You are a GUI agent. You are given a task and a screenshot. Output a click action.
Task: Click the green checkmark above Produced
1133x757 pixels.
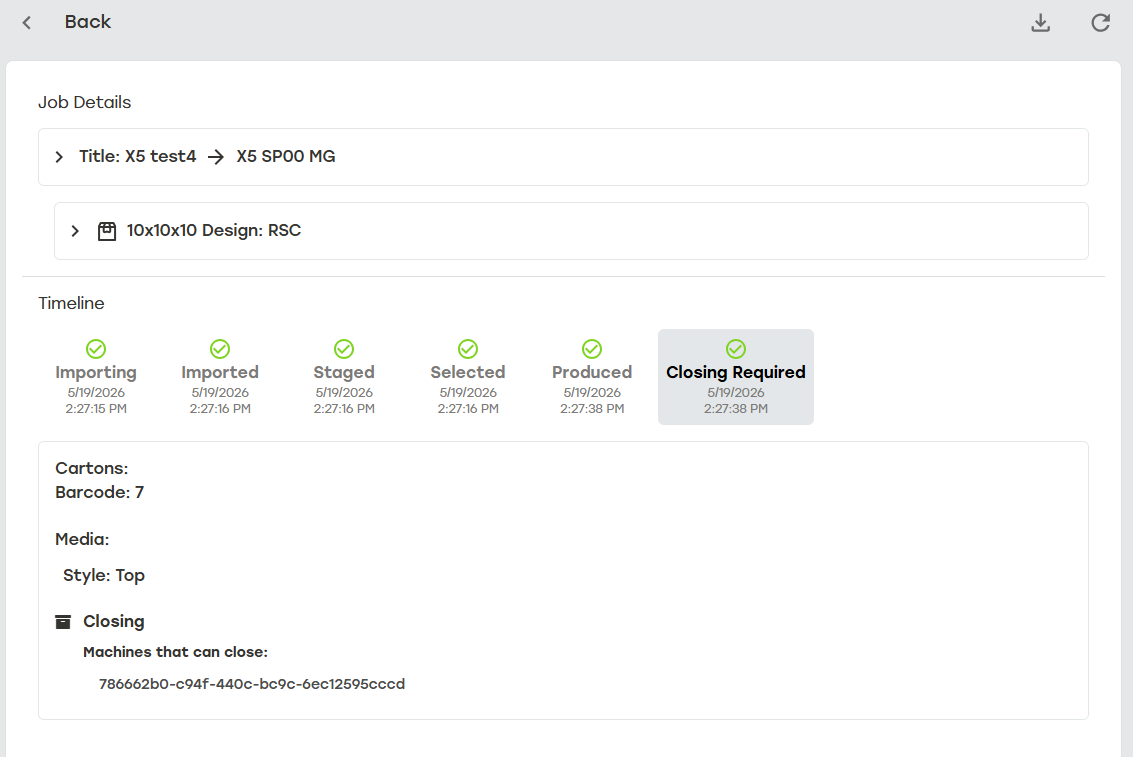[592, 349]
